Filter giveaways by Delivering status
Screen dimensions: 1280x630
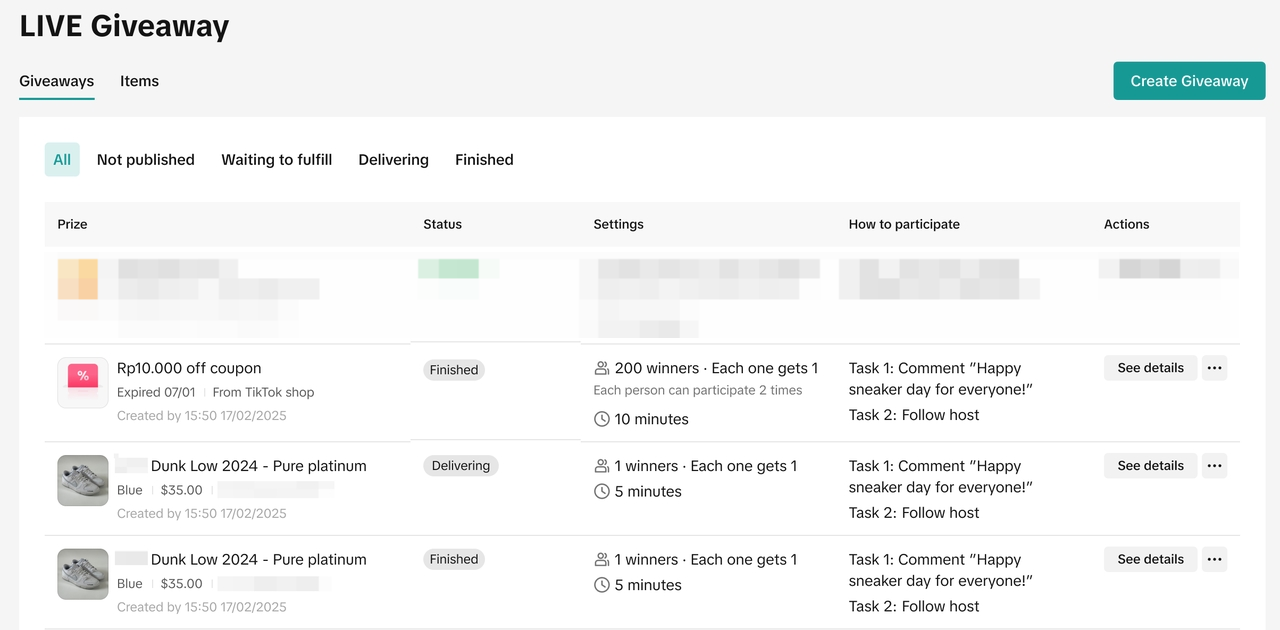[x=393, y=160]
